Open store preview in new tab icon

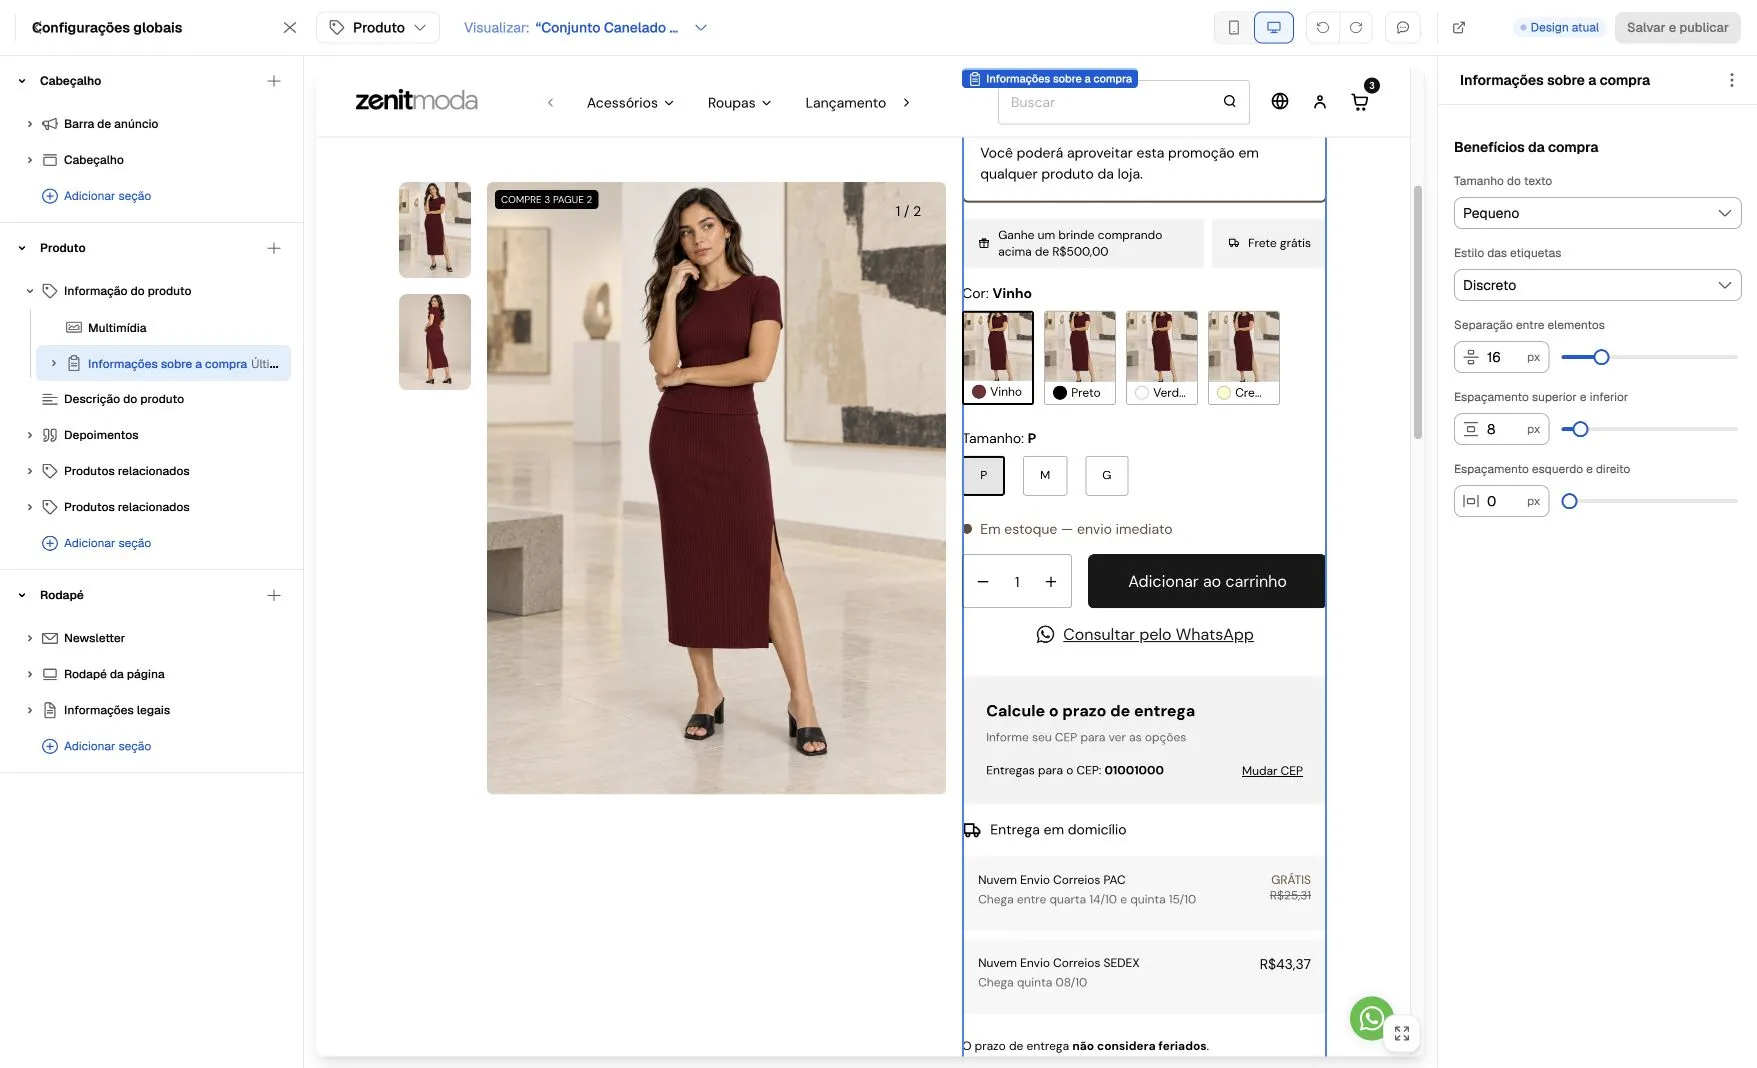pyautogui.click(x=1459, y=28)
